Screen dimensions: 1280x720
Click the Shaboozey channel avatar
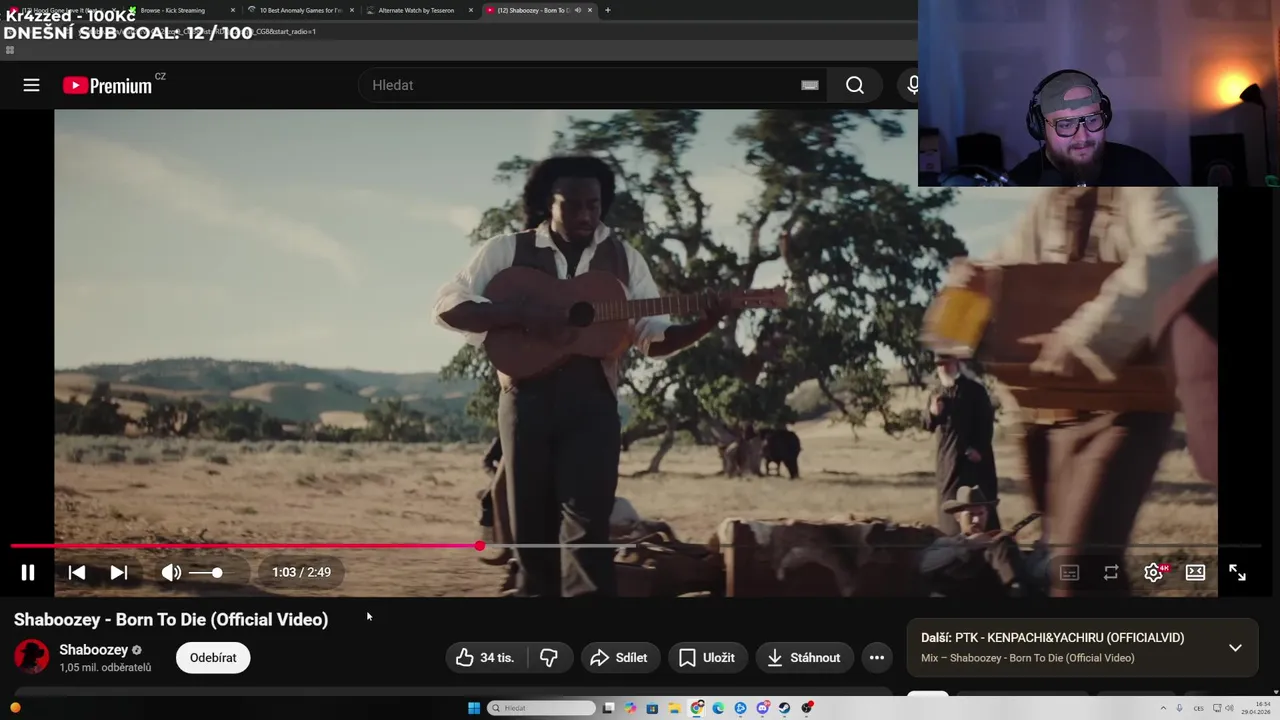tap(31, 657)
